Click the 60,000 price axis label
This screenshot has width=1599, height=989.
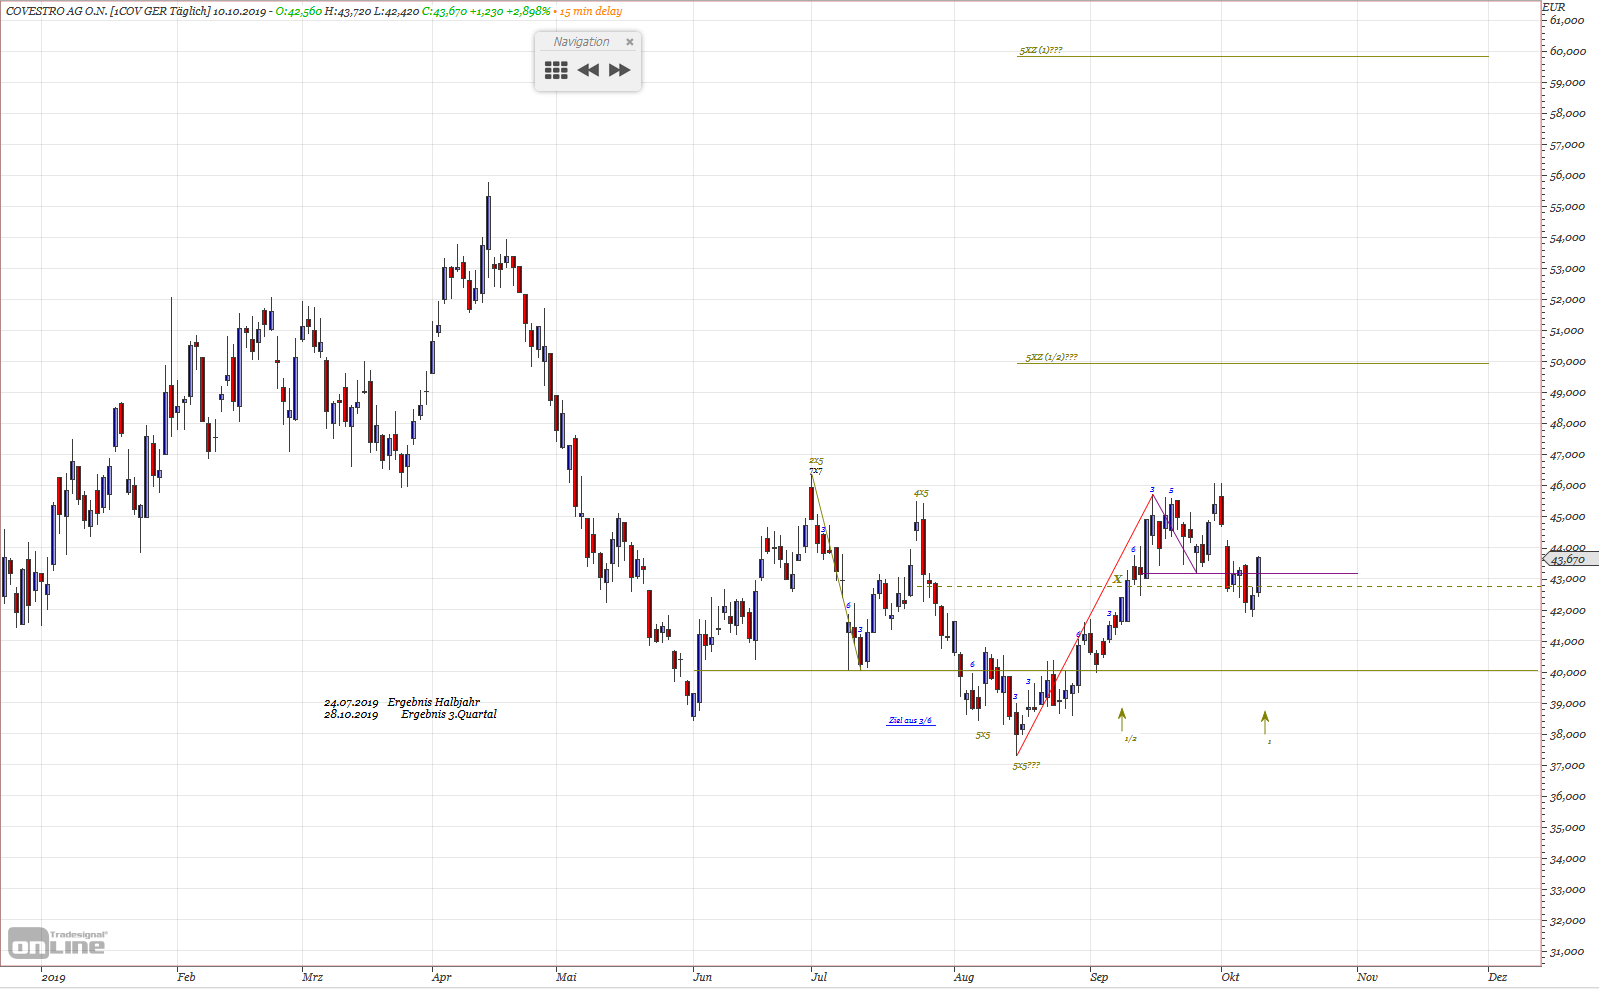coord(1567,51)
